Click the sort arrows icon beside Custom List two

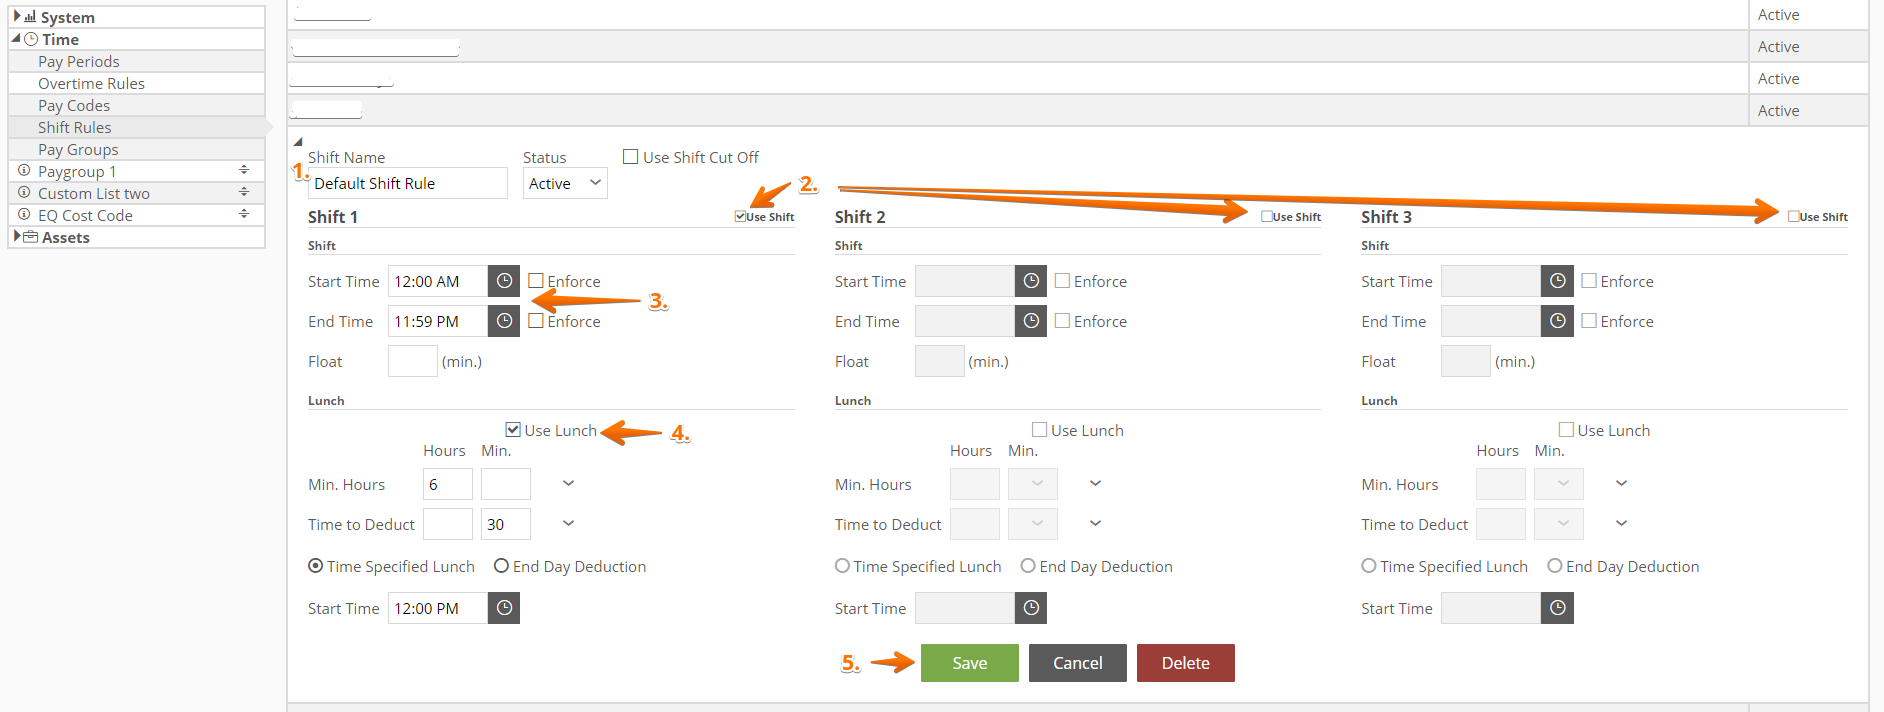coord(244,192)
